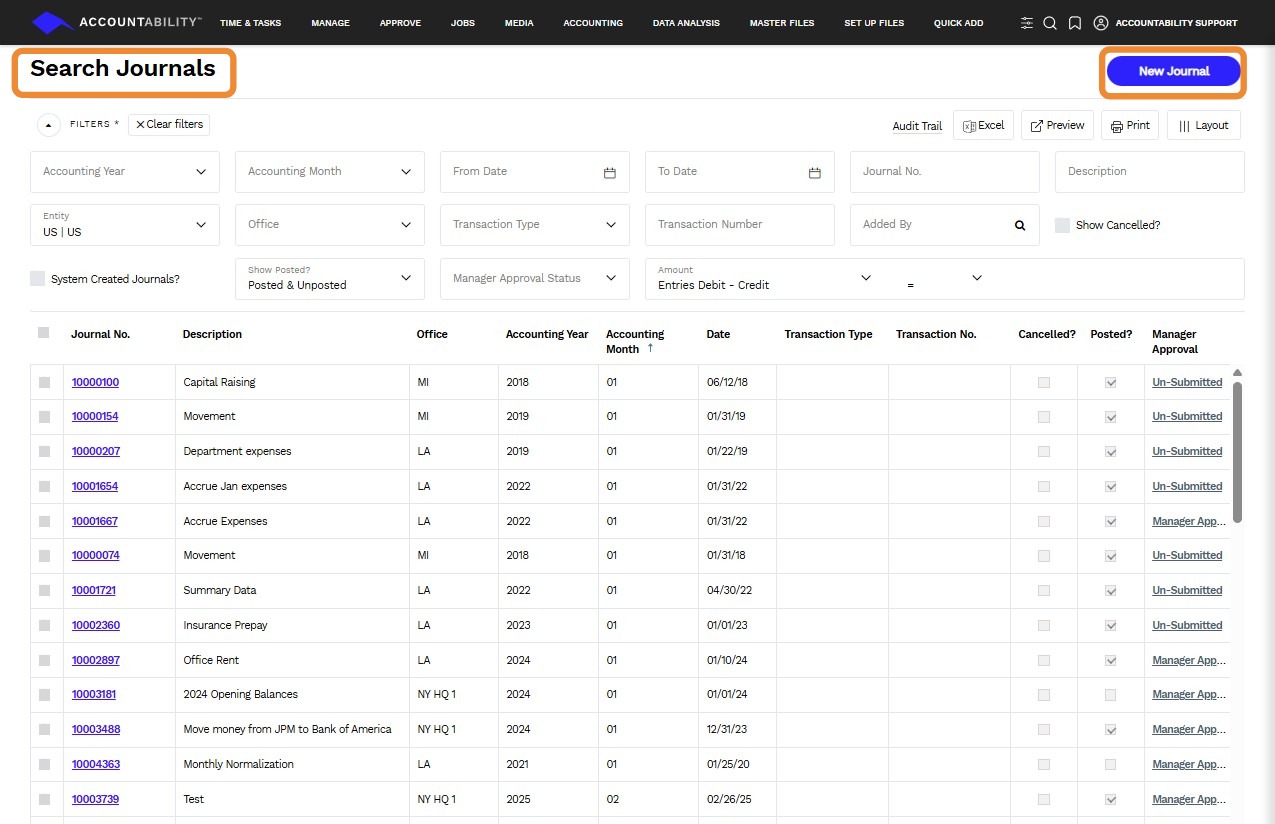Open the From Date calendar icon
1275x824 pixels.
pyautogui.click(x=610, y=173)
